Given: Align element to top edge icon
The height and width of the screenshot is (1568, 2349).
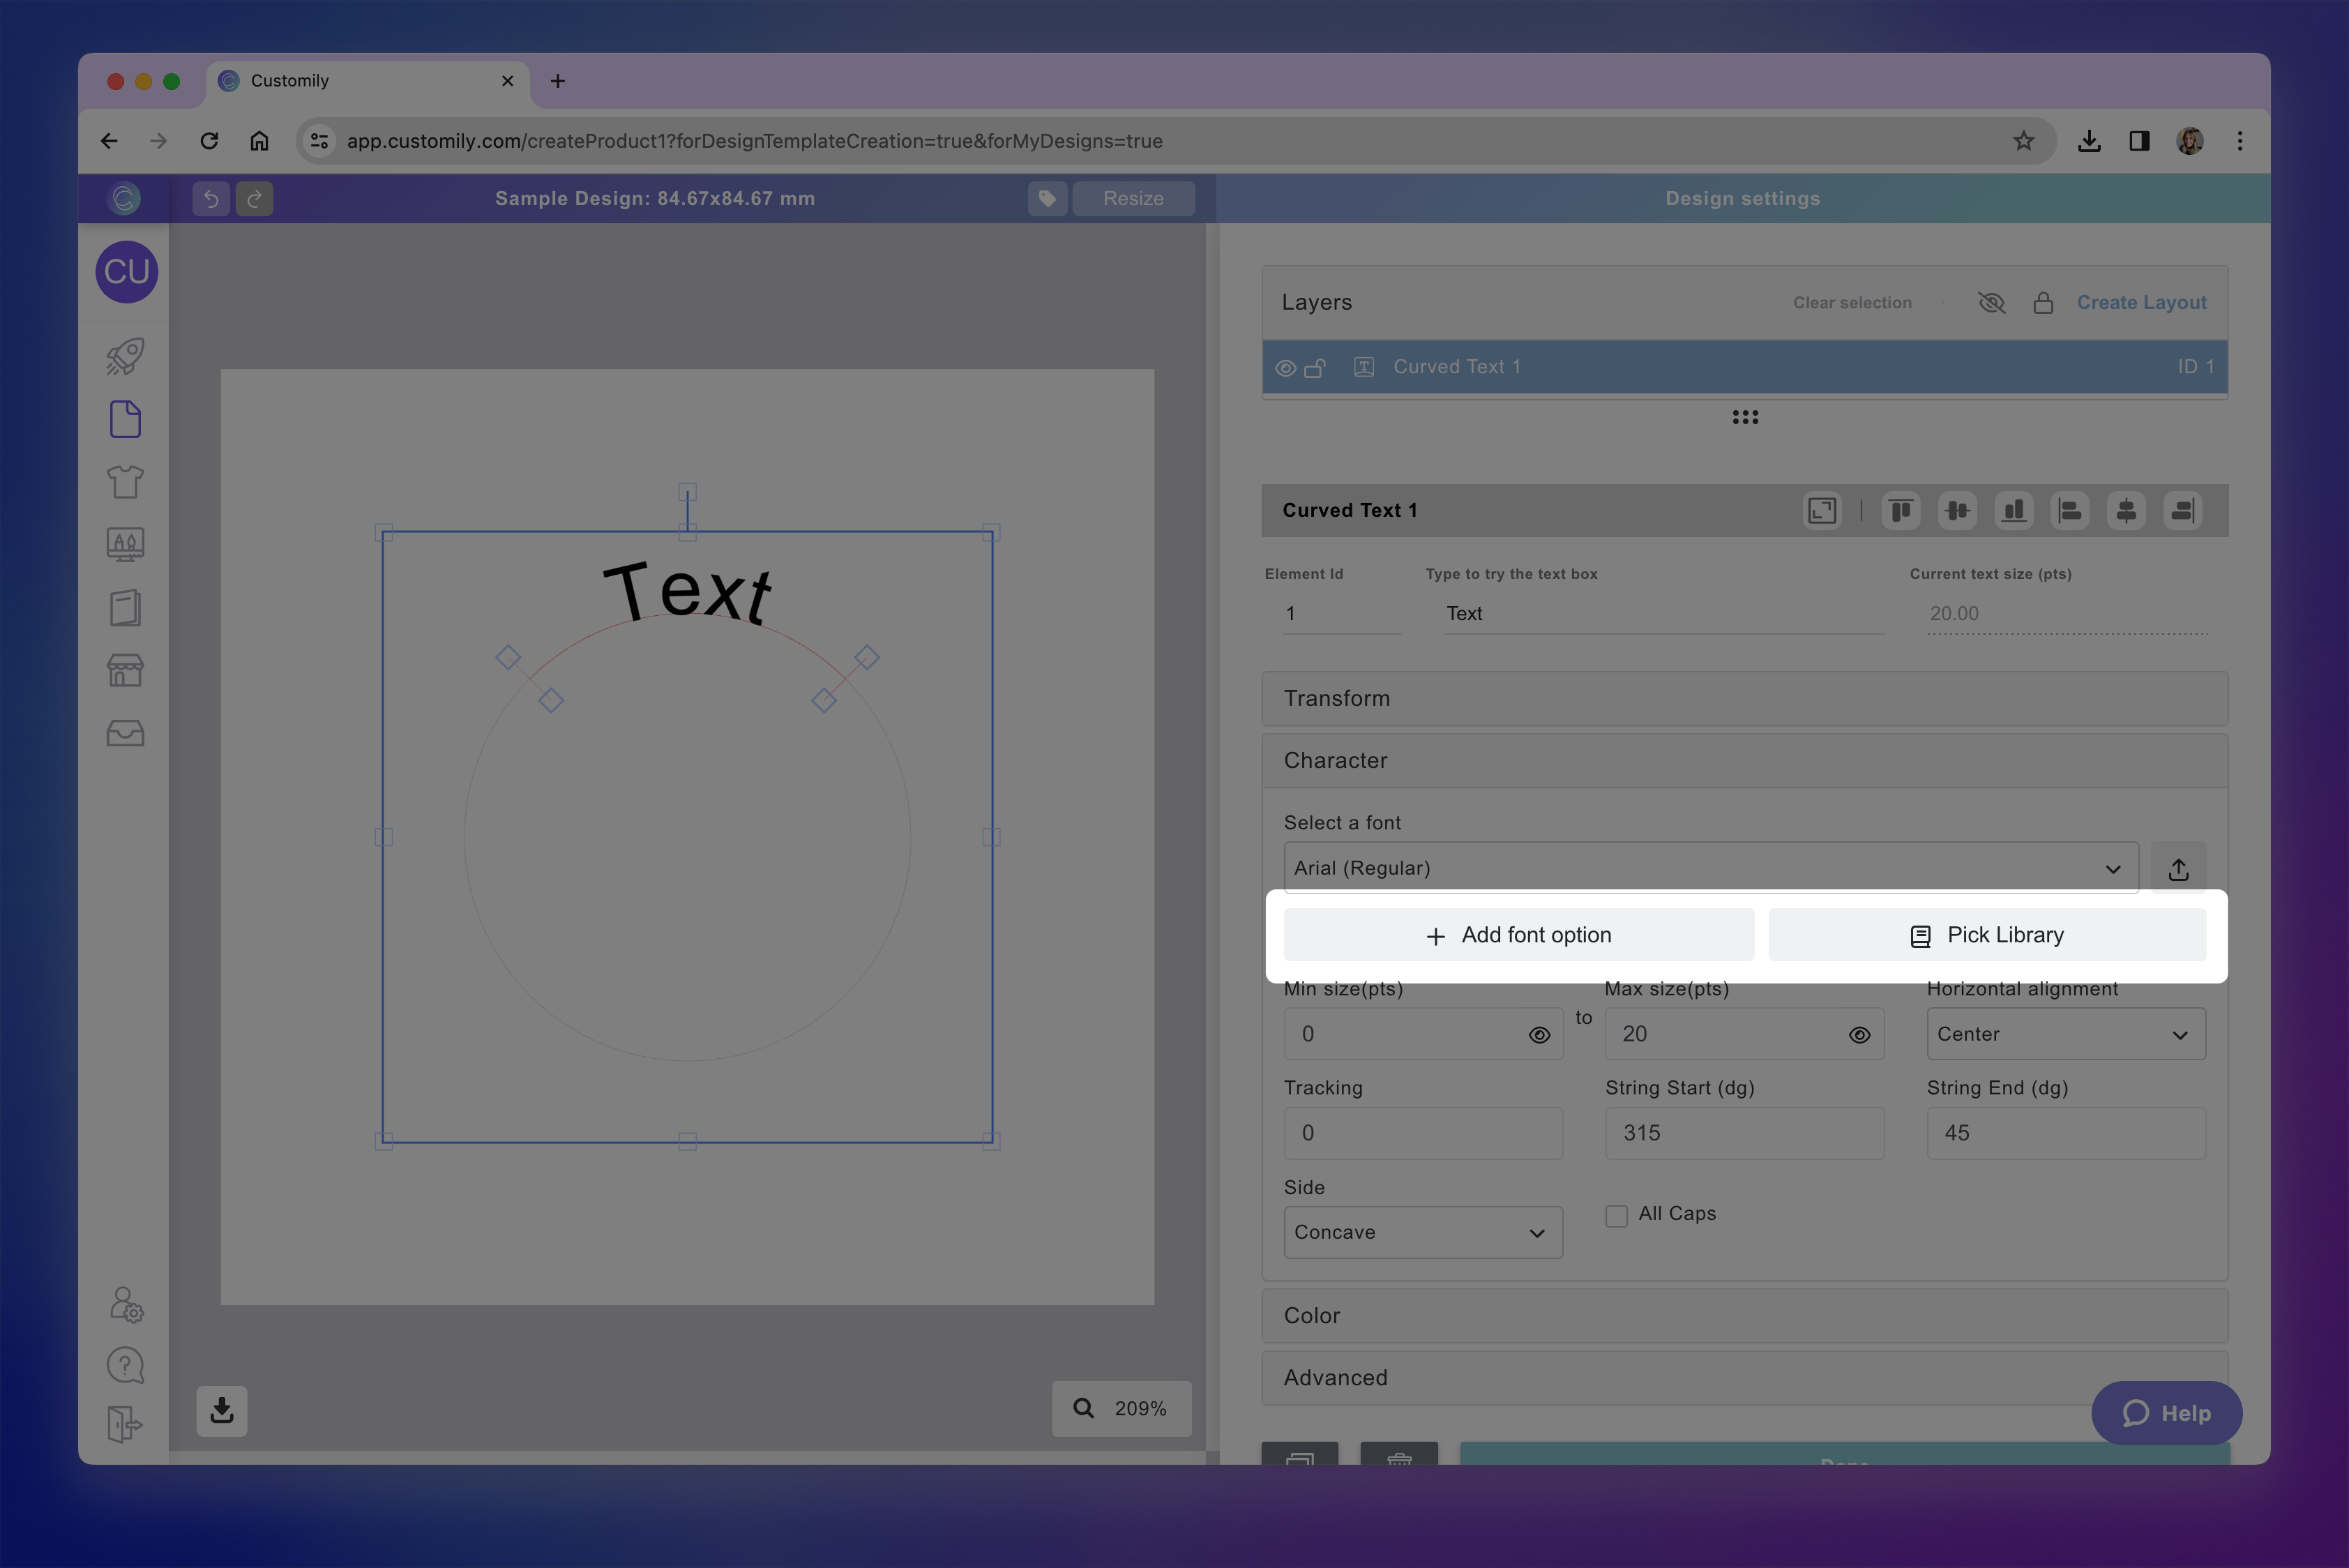Looking at the screenshot, I should pyautogui.click(x=1901, y=511).
